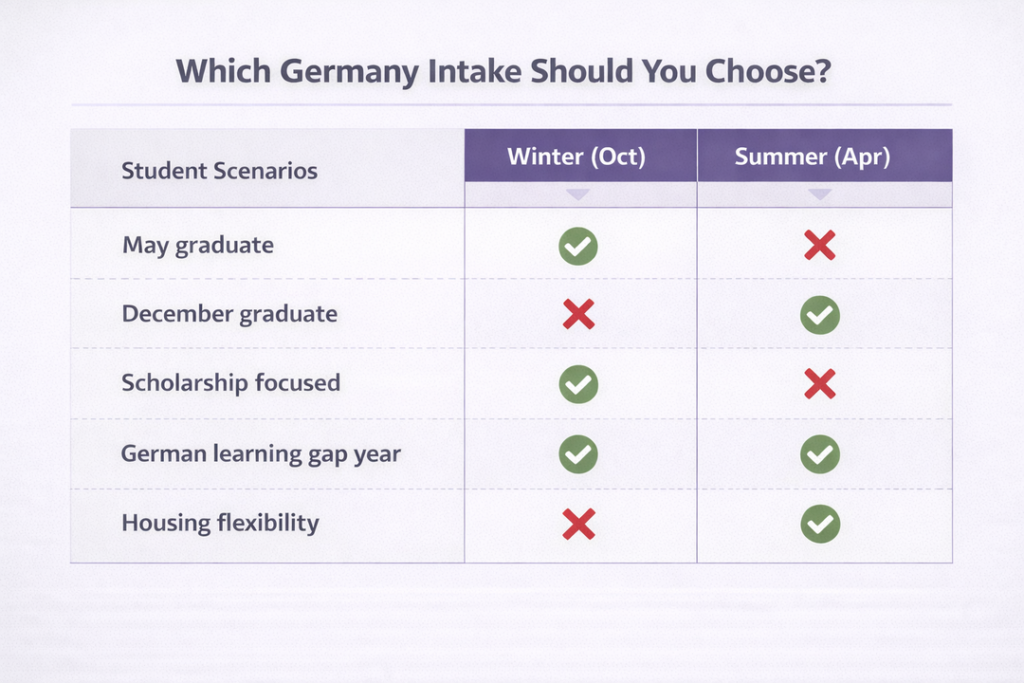Click the Summer red cross for May graduate
The image size is (1024, 683).
820,246
